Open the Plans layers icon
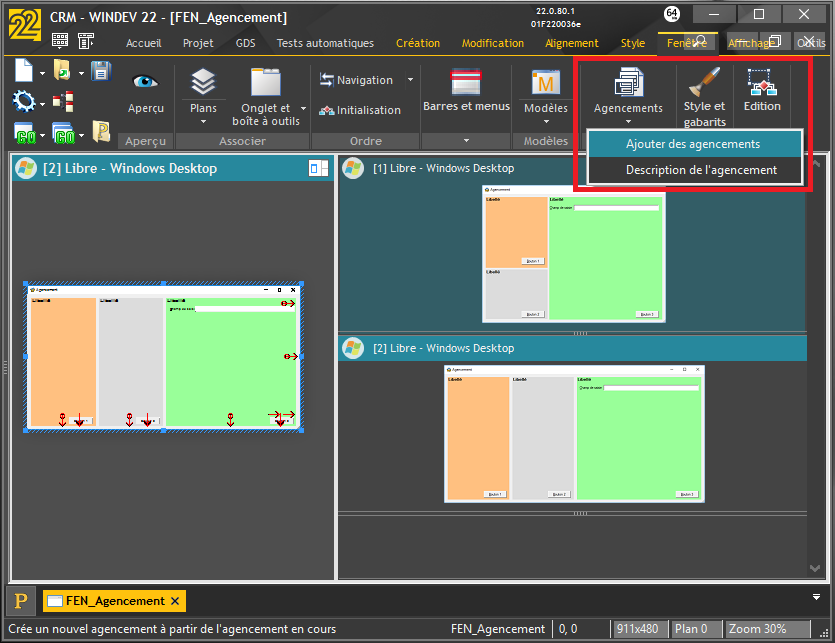This screenshot has width=835, height=643. (203, 82)
